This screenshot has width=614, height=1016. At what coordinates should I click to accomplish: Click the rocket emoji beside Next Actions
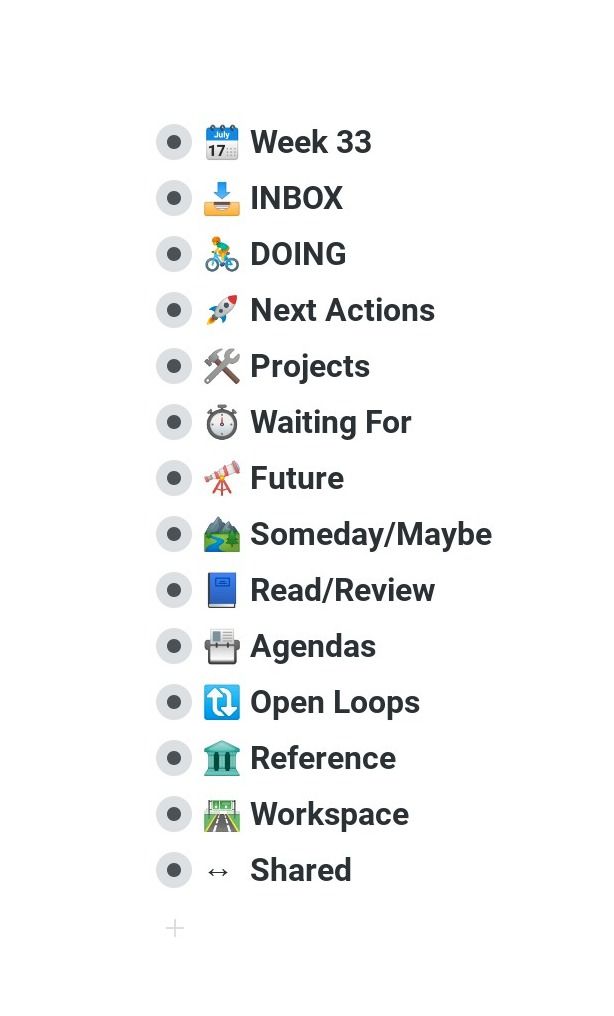click(x=222, y=310)
